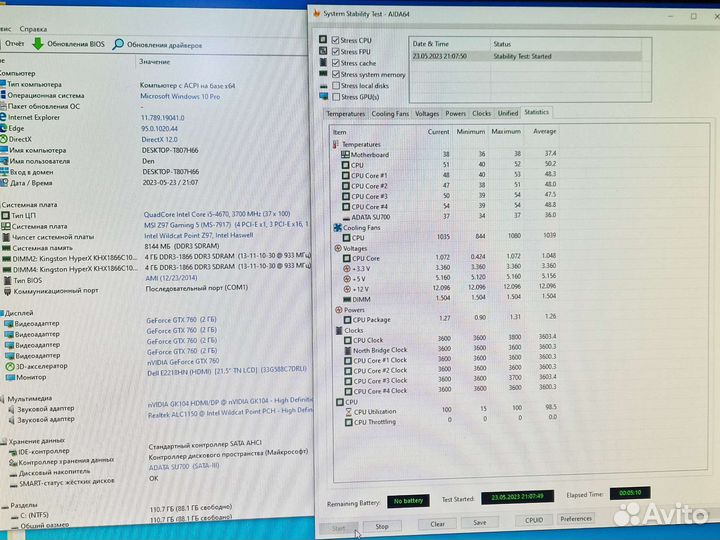The image size is (720, 540).
Task: Open the QuadCore Intel Core i5-4670 link
Action: [x=217, y=214]
